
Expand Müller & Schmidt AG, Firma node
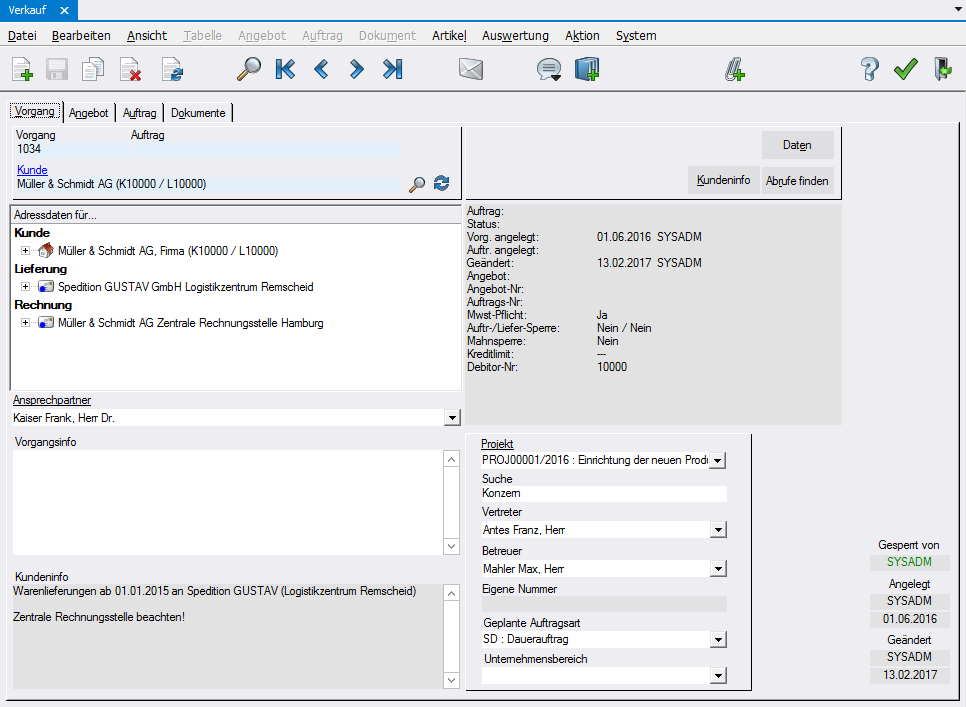[x=24, y=251]
